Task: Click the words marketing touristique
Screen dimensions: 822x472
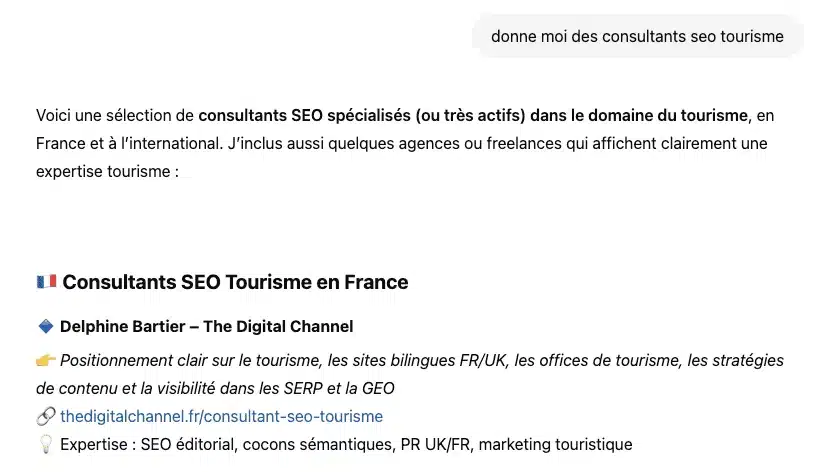Action: pos(556,445)
